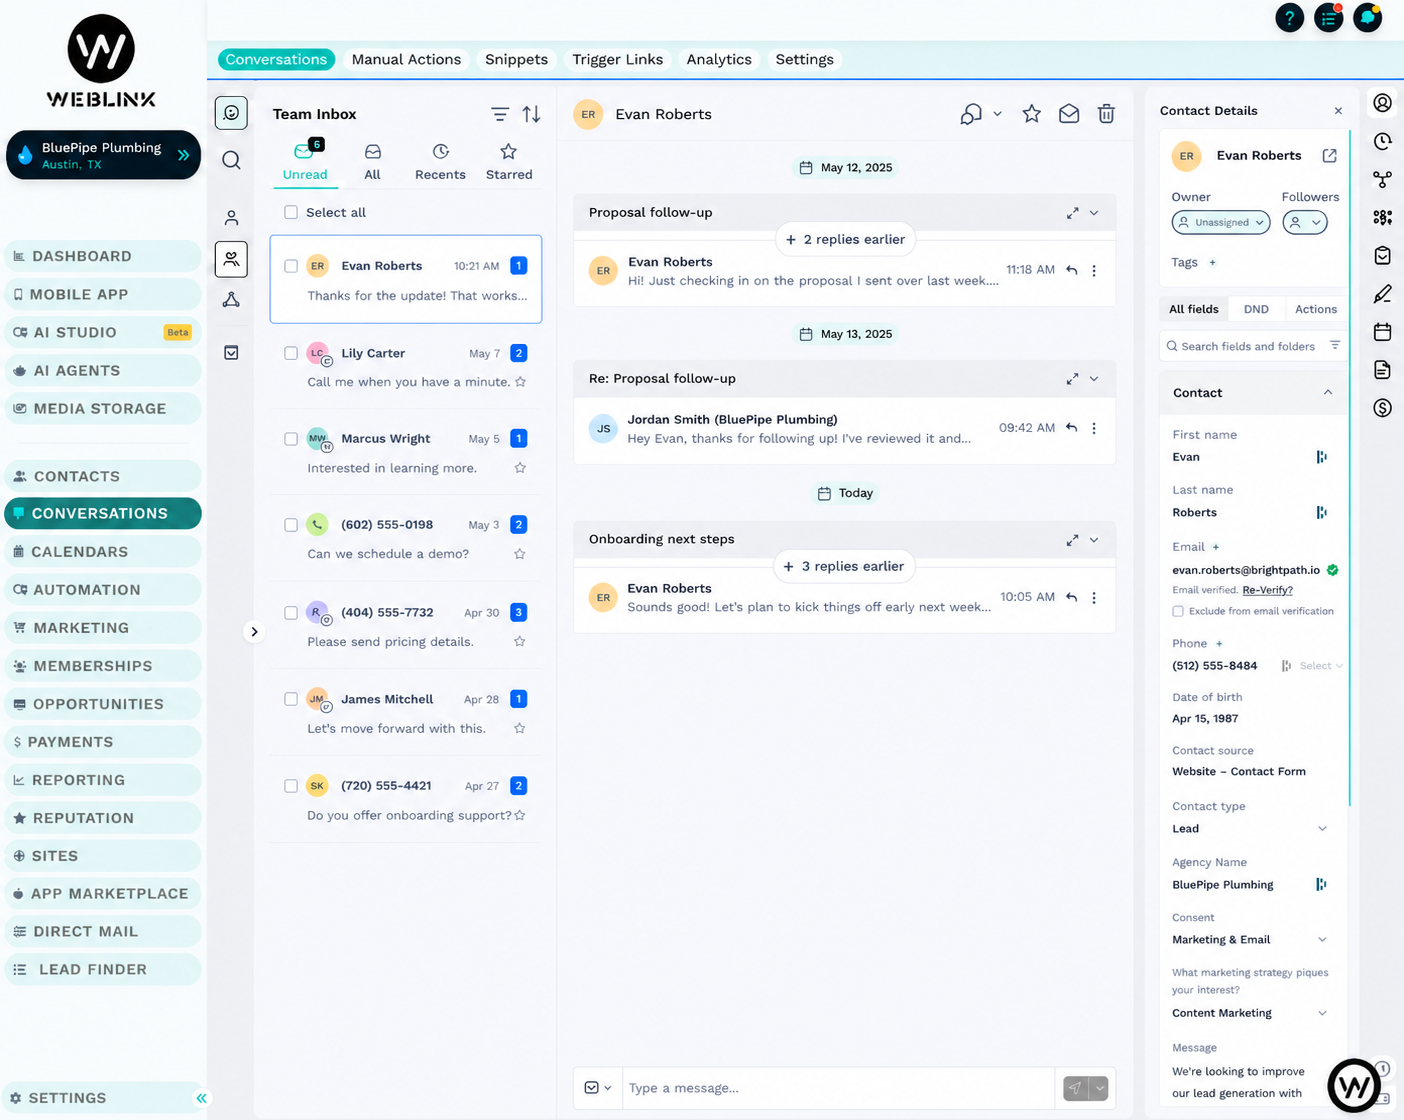Close the Contact Details panel
The image size is (1404, 1120).
point(1338,111)
